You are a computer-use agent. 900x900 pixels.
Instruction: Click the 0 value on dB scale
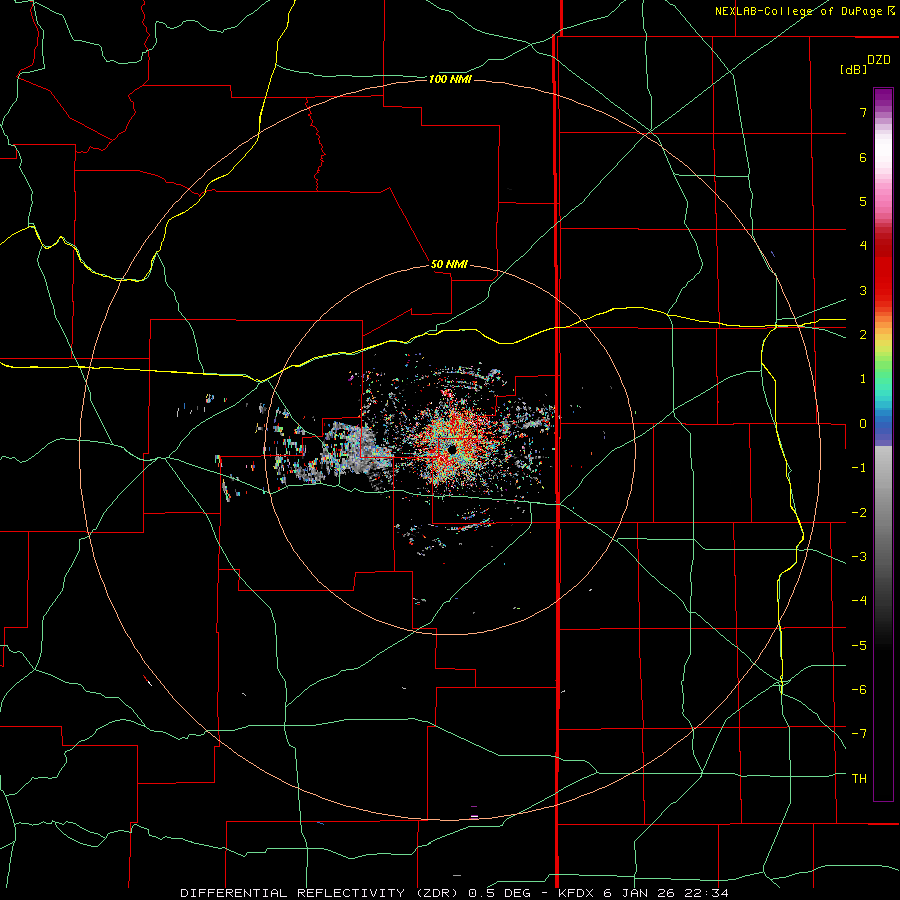click(x=863, y=424)
